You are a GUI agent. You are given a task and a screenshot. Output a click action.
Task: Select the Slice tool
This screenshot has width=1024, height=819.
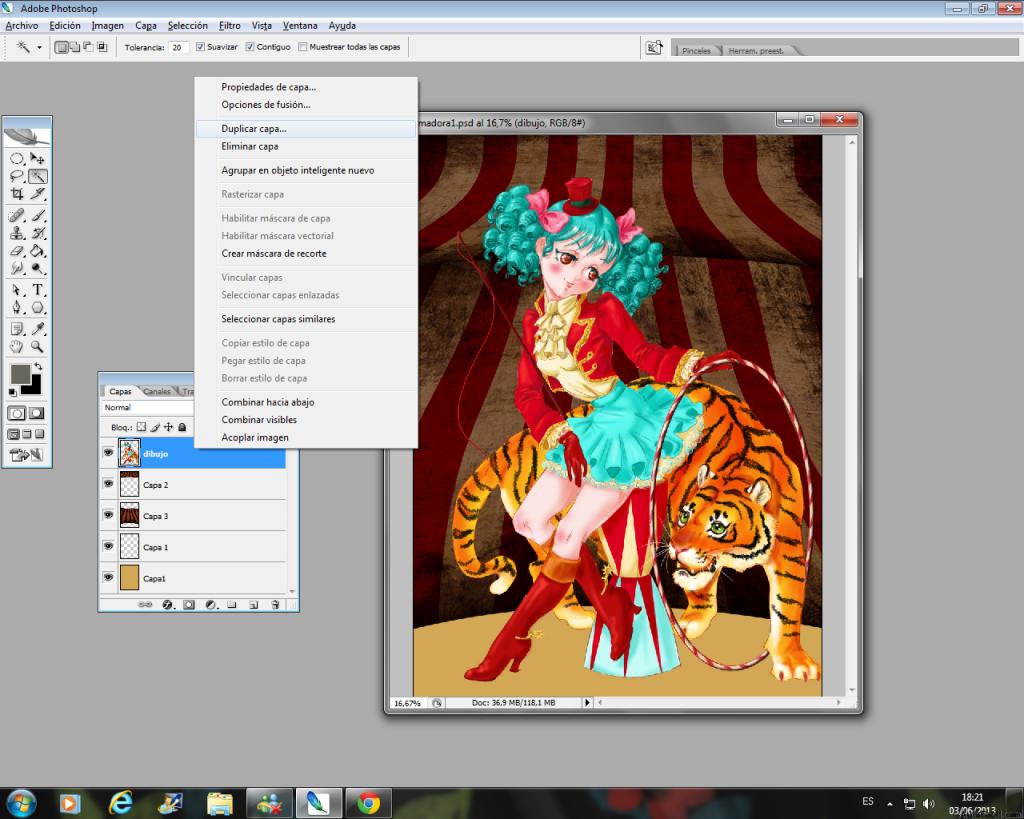[38, 193]
